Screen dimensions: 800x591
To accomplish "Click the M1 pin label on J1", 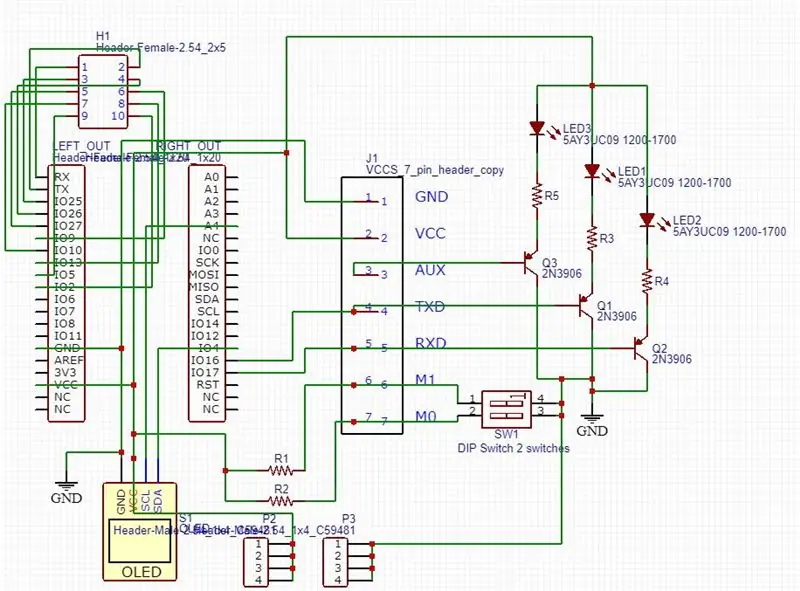I will click(x=425, y=380).
